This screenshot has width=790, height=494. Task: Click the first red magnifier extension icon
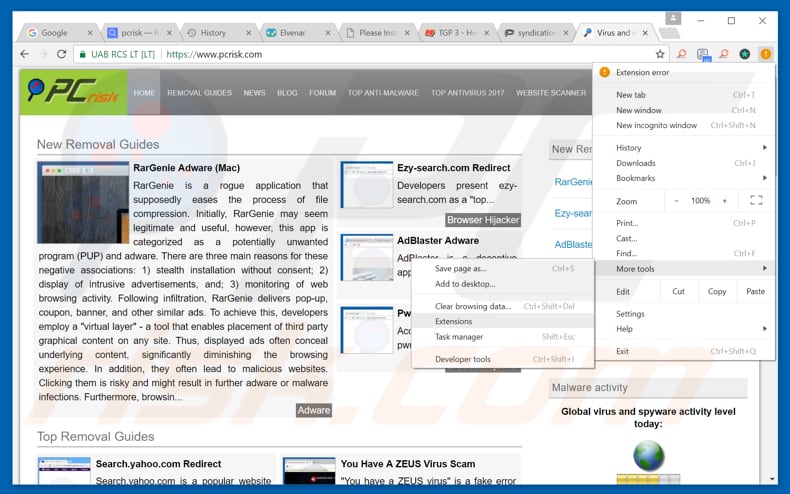681,54
